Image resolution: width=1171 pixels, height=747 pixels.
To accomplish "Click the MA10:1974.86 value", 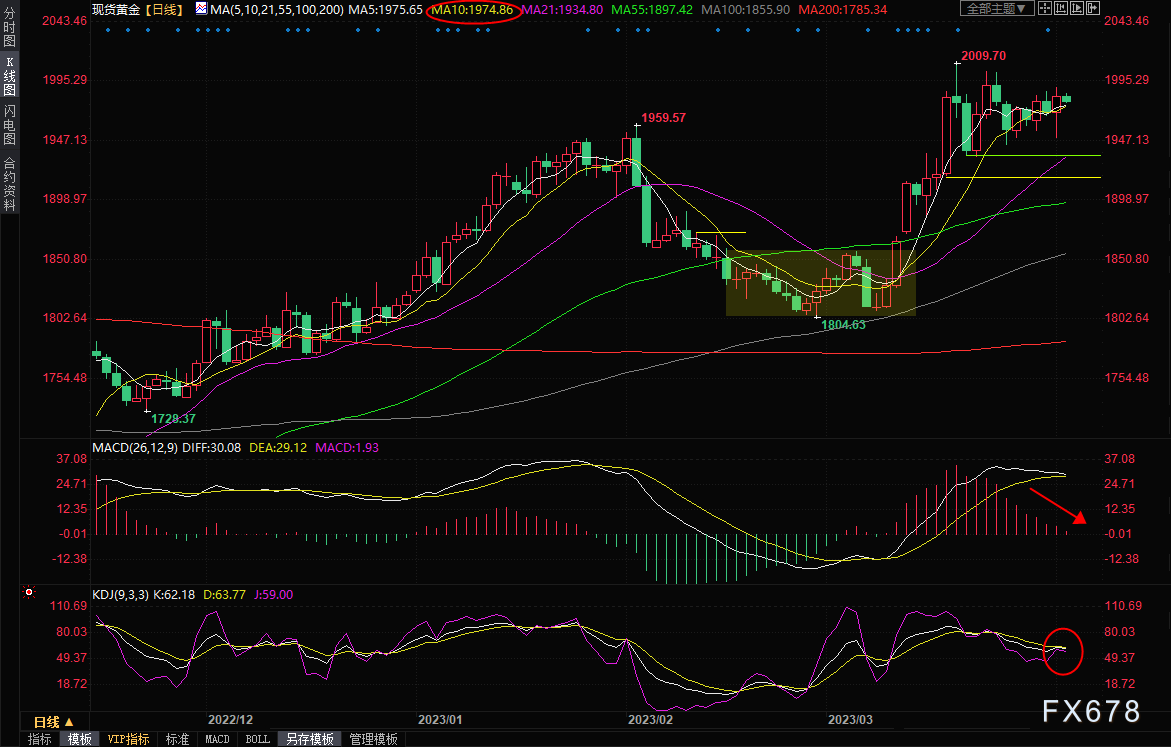I will coord(473,10).
